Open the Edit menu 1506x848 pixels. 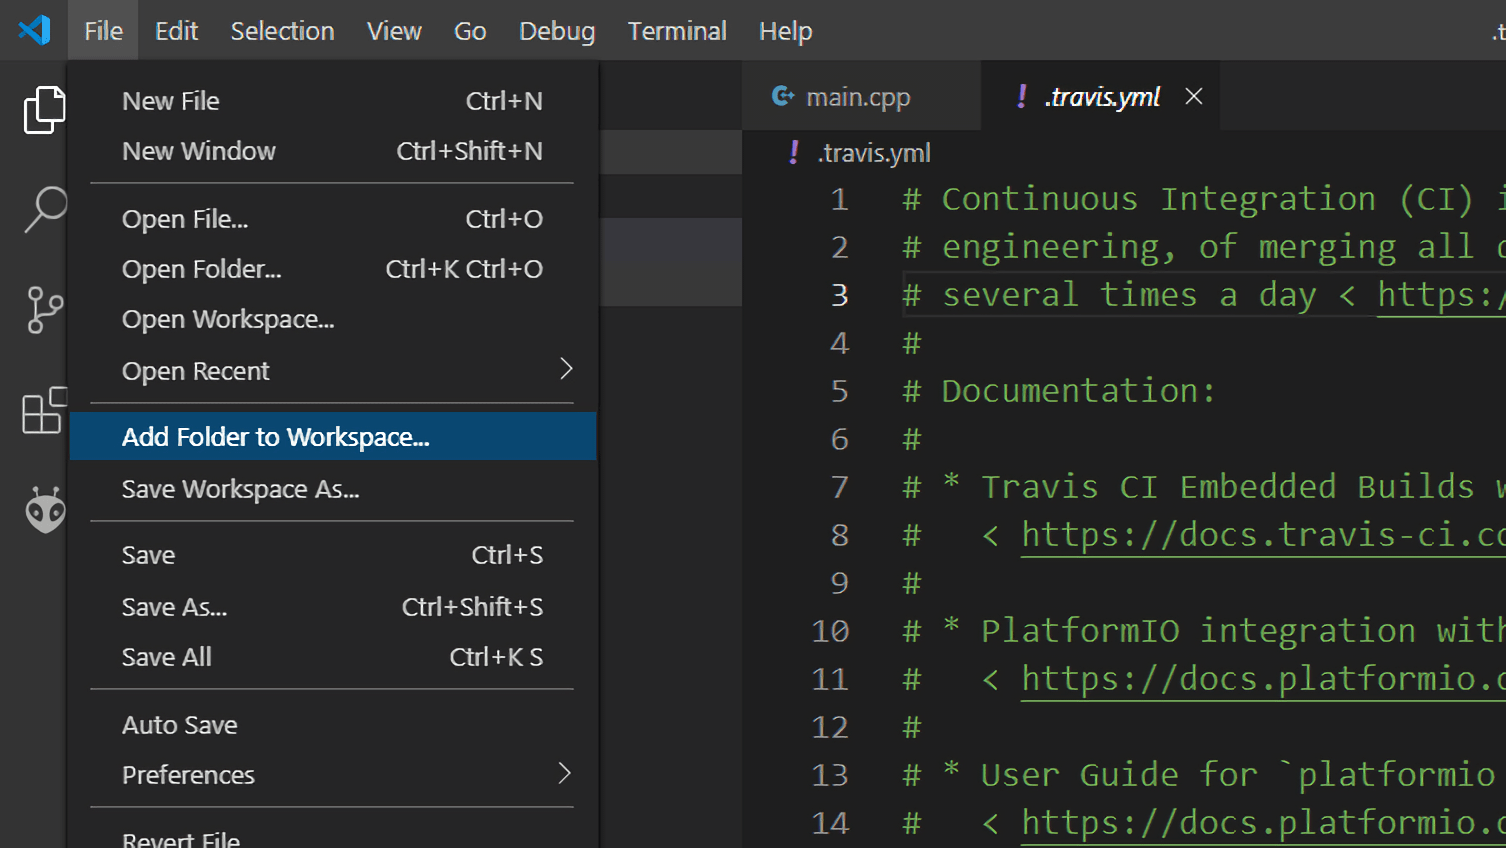point(176,30)
